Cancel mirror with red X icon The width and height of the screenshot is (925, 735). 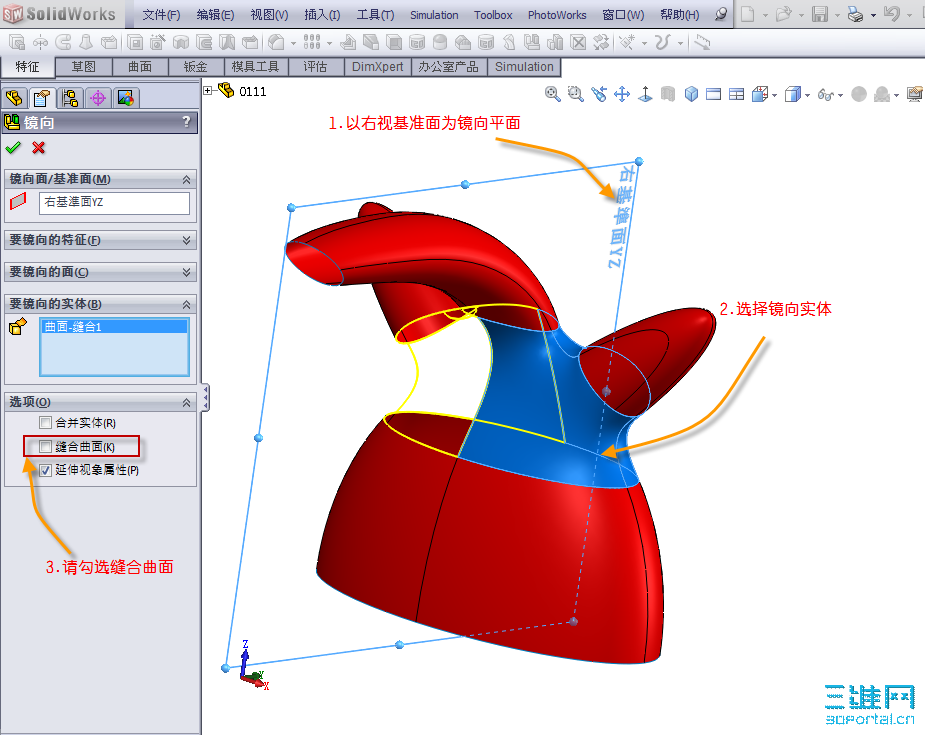(x=39, y=147)
